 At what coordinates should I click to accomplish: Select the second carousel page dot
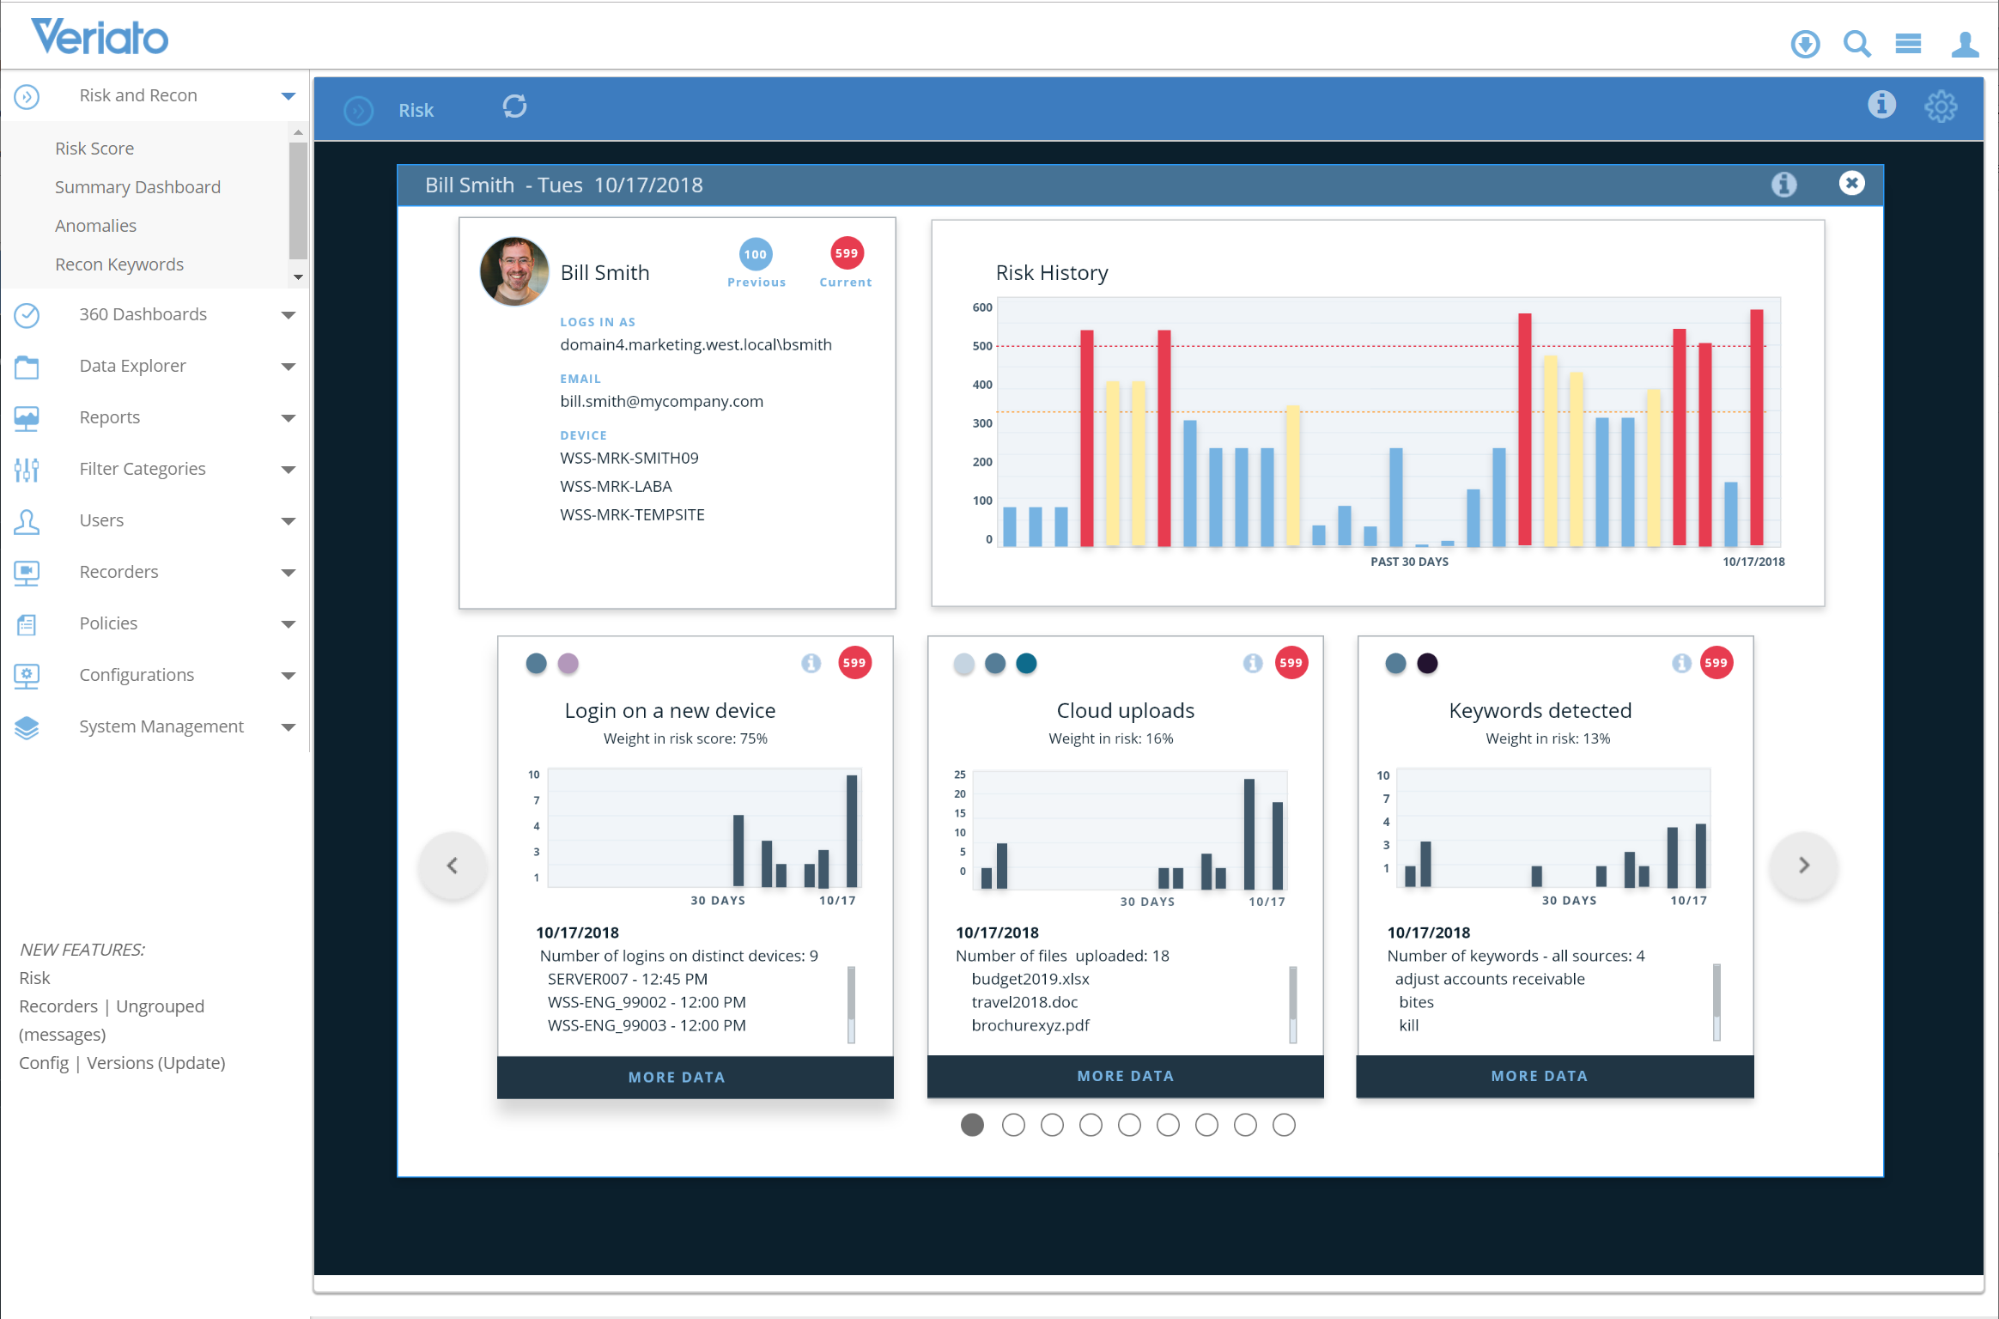[1013, 1125]
